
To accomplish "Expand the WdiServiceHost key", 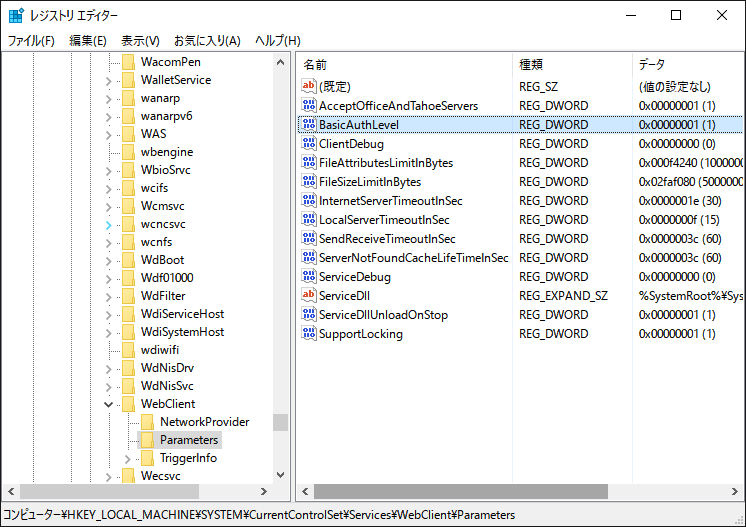I will [x=108, y=315].
